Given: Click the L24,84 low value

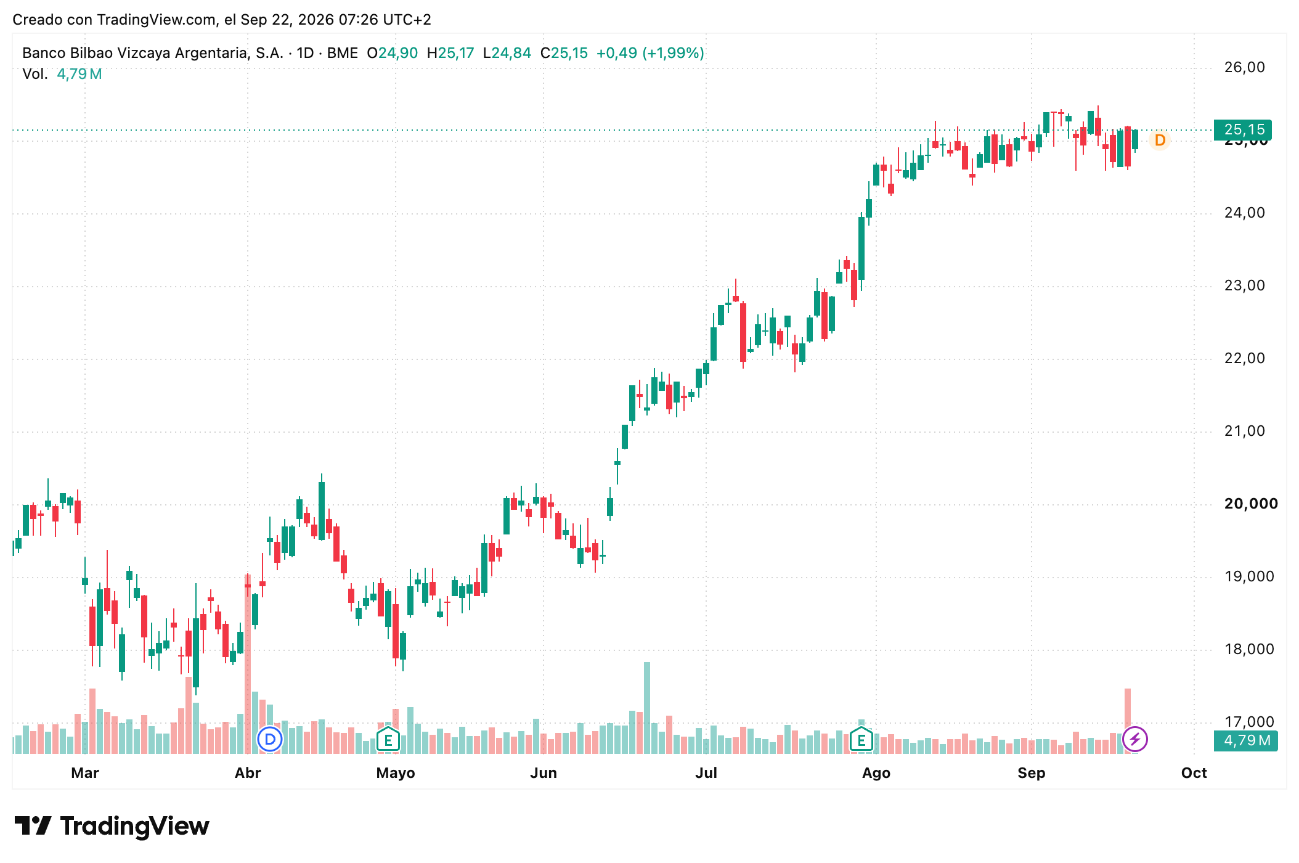Looking at the screenshot, I should (507, 53).
